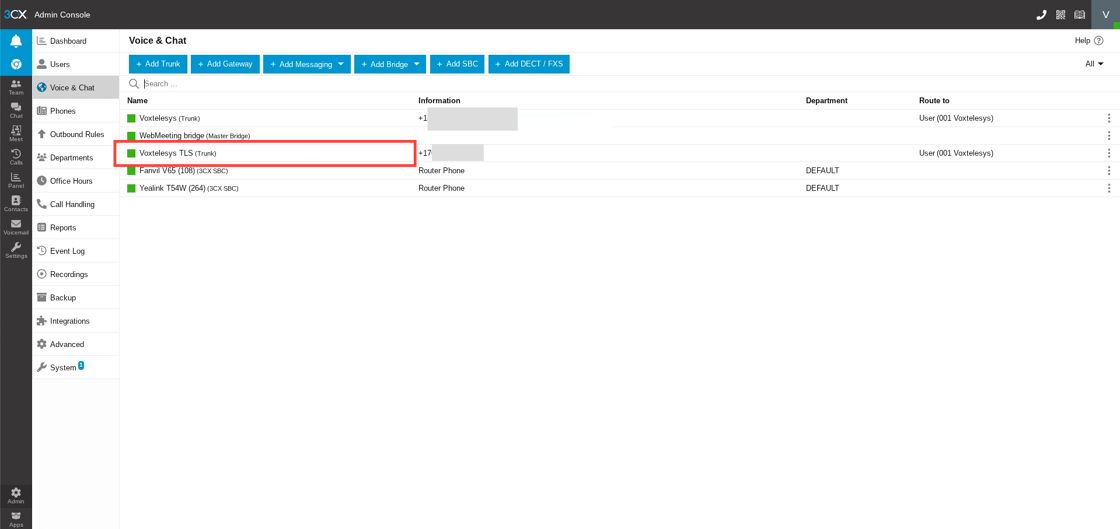The image size is (1120, 529).
Task: Go to Phones in the sidebar
Action: (75, 111)
